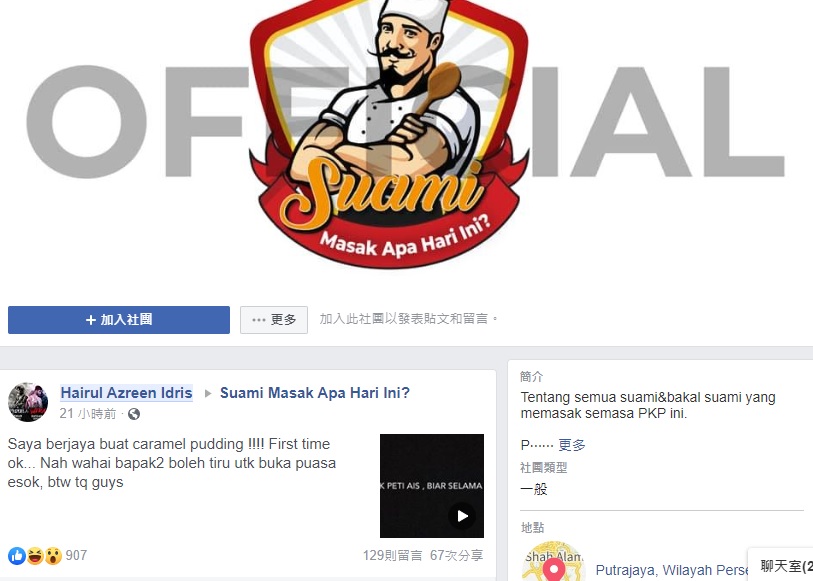Open Hairul Azreen Idris profile link
Screen dimensions: 813x581
click(127, 393)
